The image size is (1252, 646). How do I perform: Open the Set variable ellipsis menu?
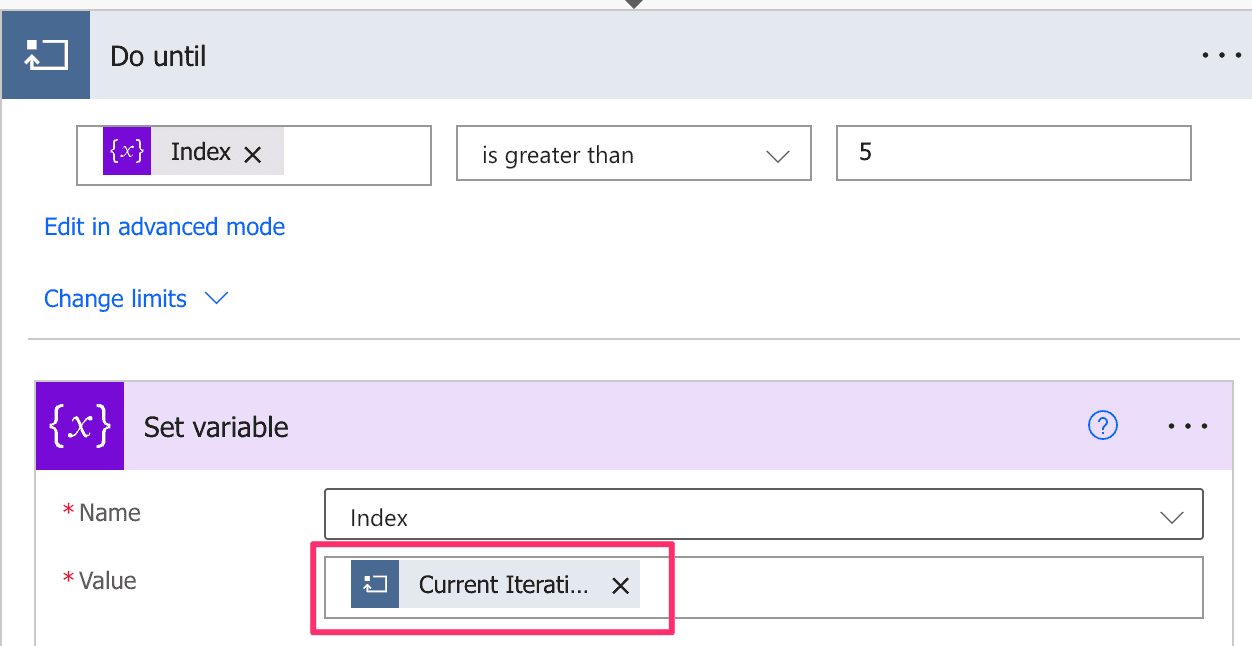[x=1188, y=426]
